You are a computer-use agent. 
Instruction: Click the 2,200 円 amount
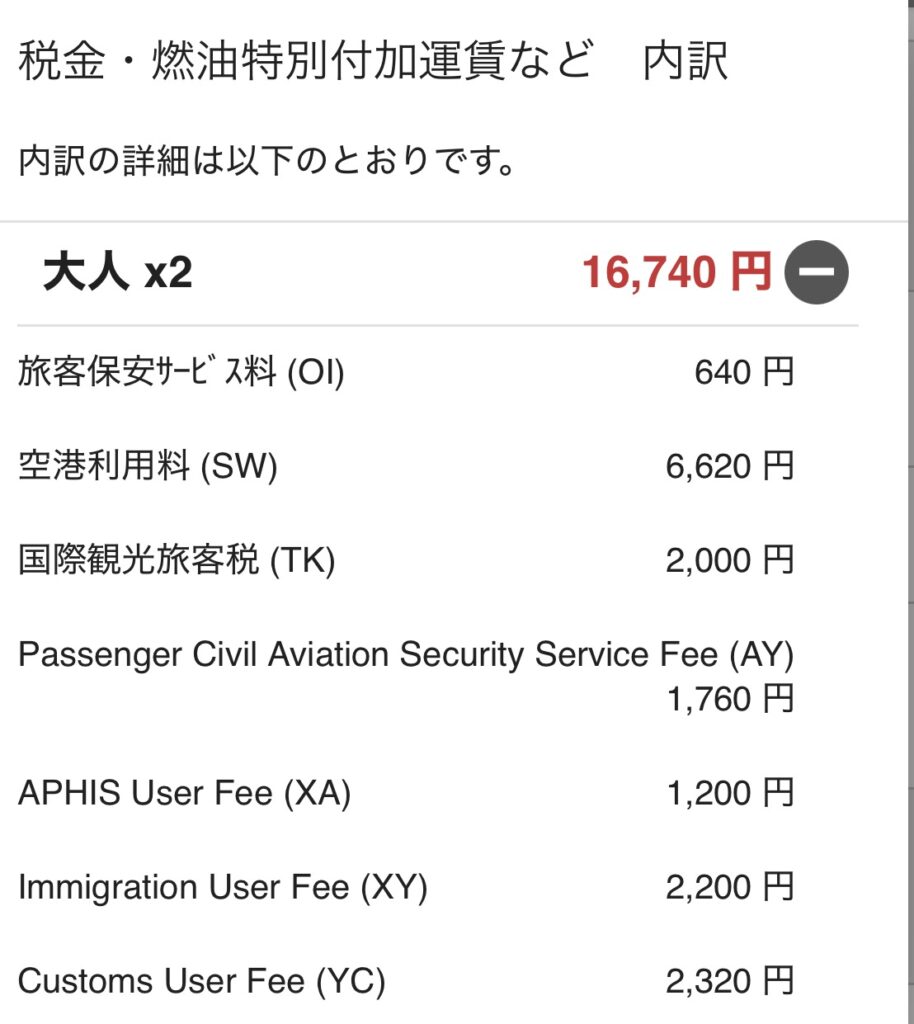click(730, 887)
